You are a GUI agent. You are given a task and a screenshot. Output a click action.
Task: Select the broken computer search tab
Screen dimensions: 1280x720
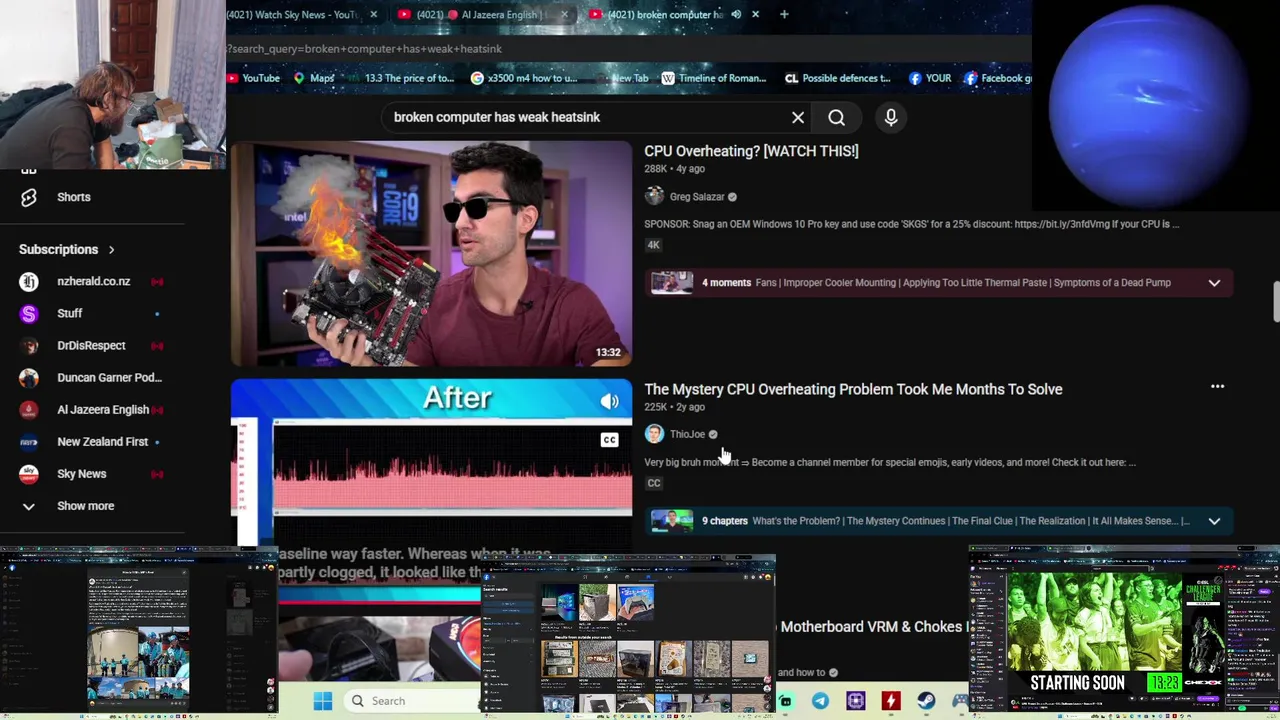click(x=658, y=14)
